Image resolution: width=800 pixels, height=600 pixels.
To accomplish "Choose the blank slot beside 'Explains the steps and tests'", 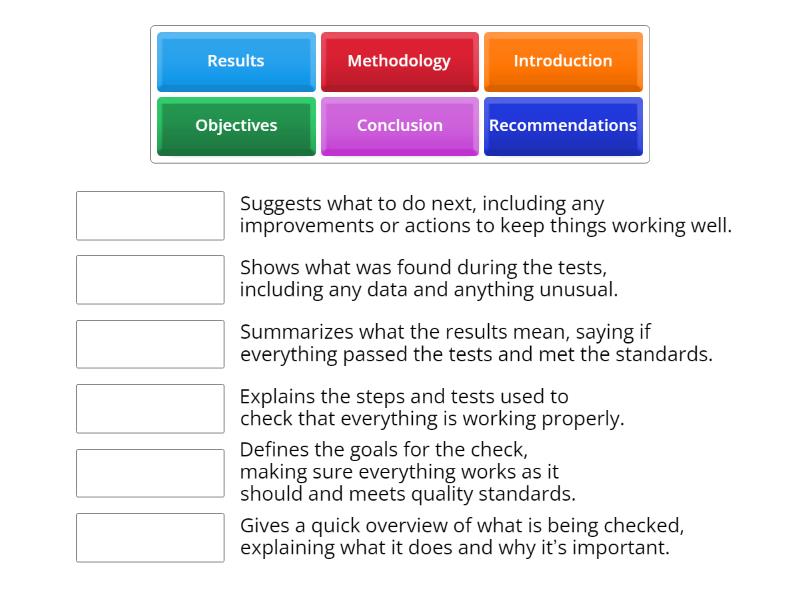I will tap(150, 408).
